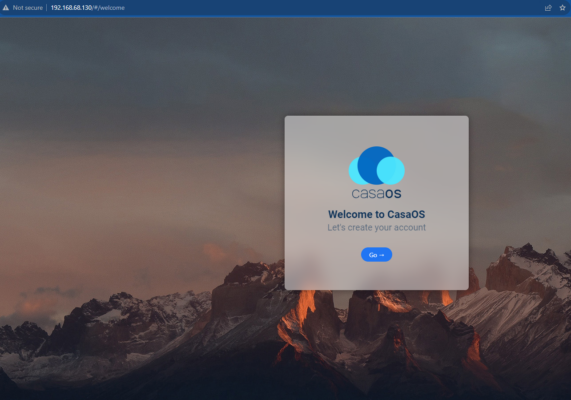Click the /#/welcome path in the URL
This screenshot has height=400, width=571.
point(108,8)
